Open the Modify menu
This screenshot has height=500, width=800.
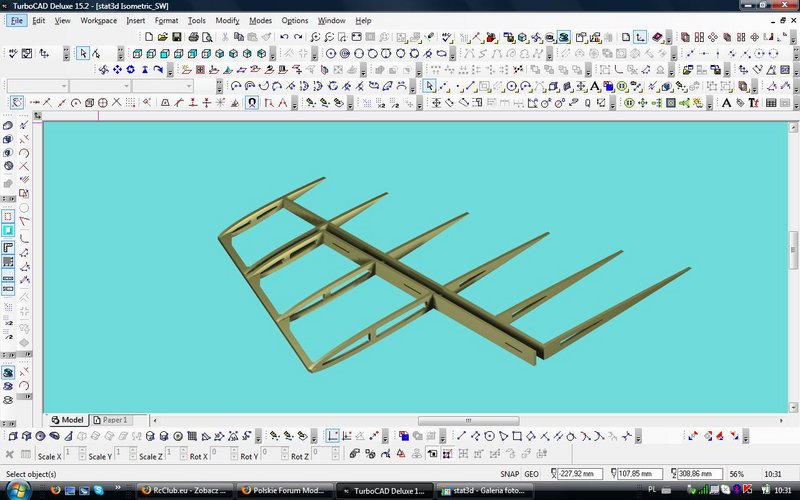pos(227,20)
